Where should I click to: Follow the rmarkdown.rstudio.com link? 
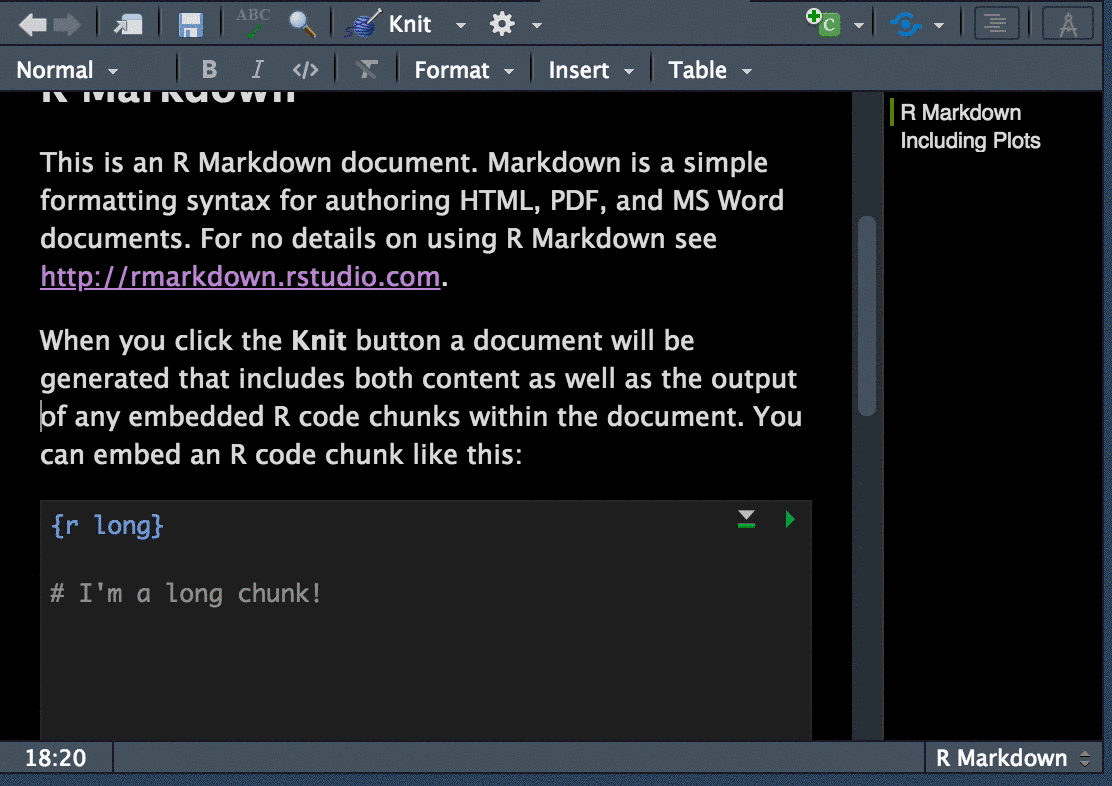click(240, 276)
